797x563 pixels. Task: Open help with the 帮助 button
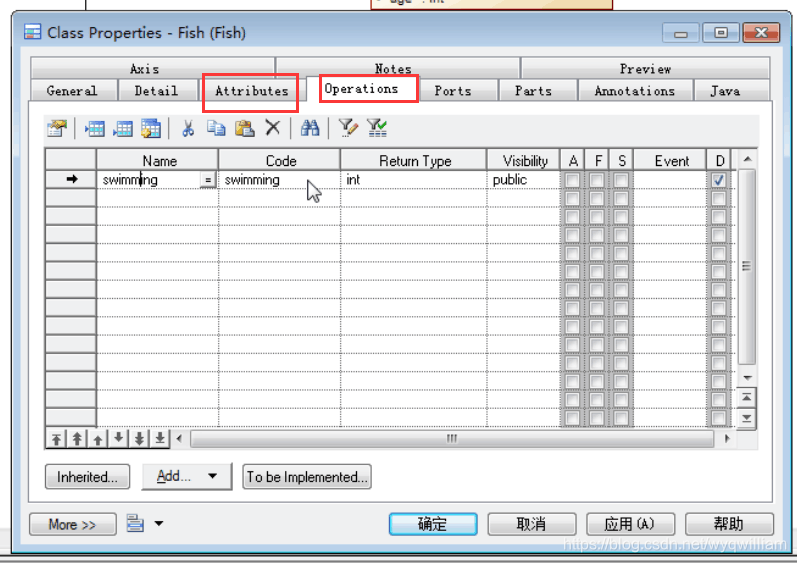pyautogui.click(x=729, y=524)
